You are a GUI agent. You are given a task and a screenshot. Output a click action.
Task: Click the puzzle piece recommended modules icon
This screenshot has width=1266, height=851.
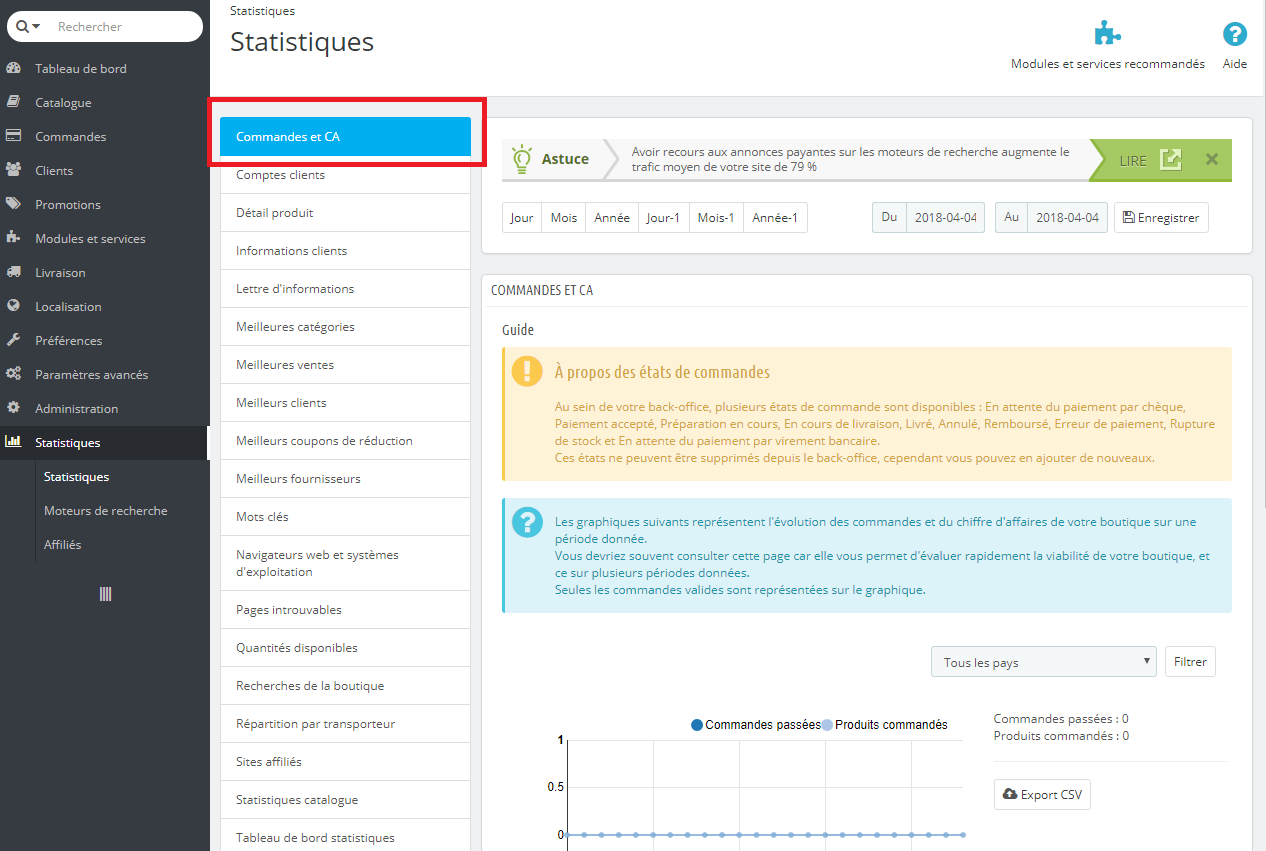(1107, 34)
